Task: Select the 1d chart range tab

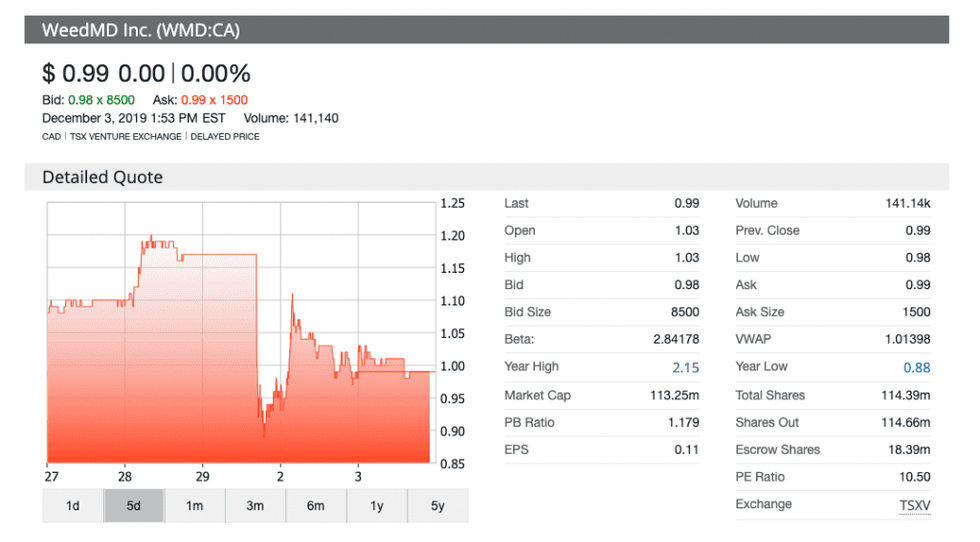Action: (x=73, y=506)
